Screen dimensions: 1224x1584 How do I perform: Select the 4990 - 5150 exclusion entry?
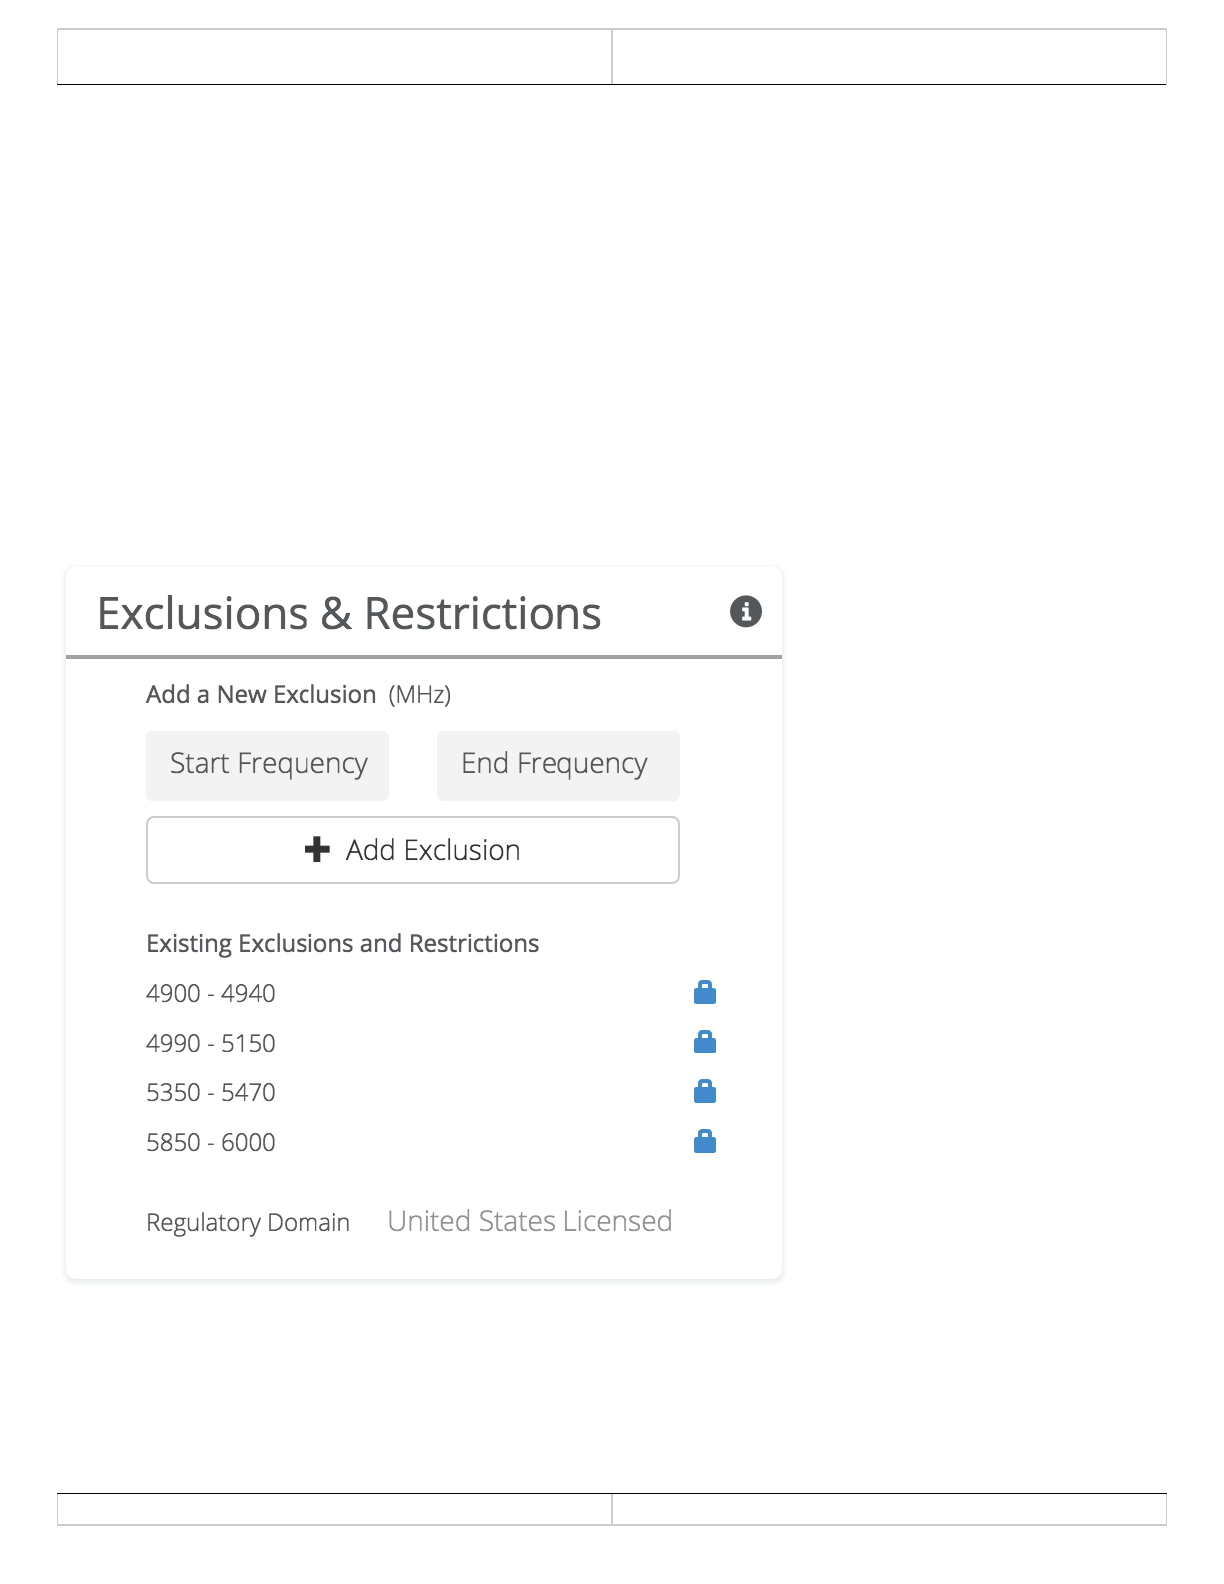tap(211, 1043)
